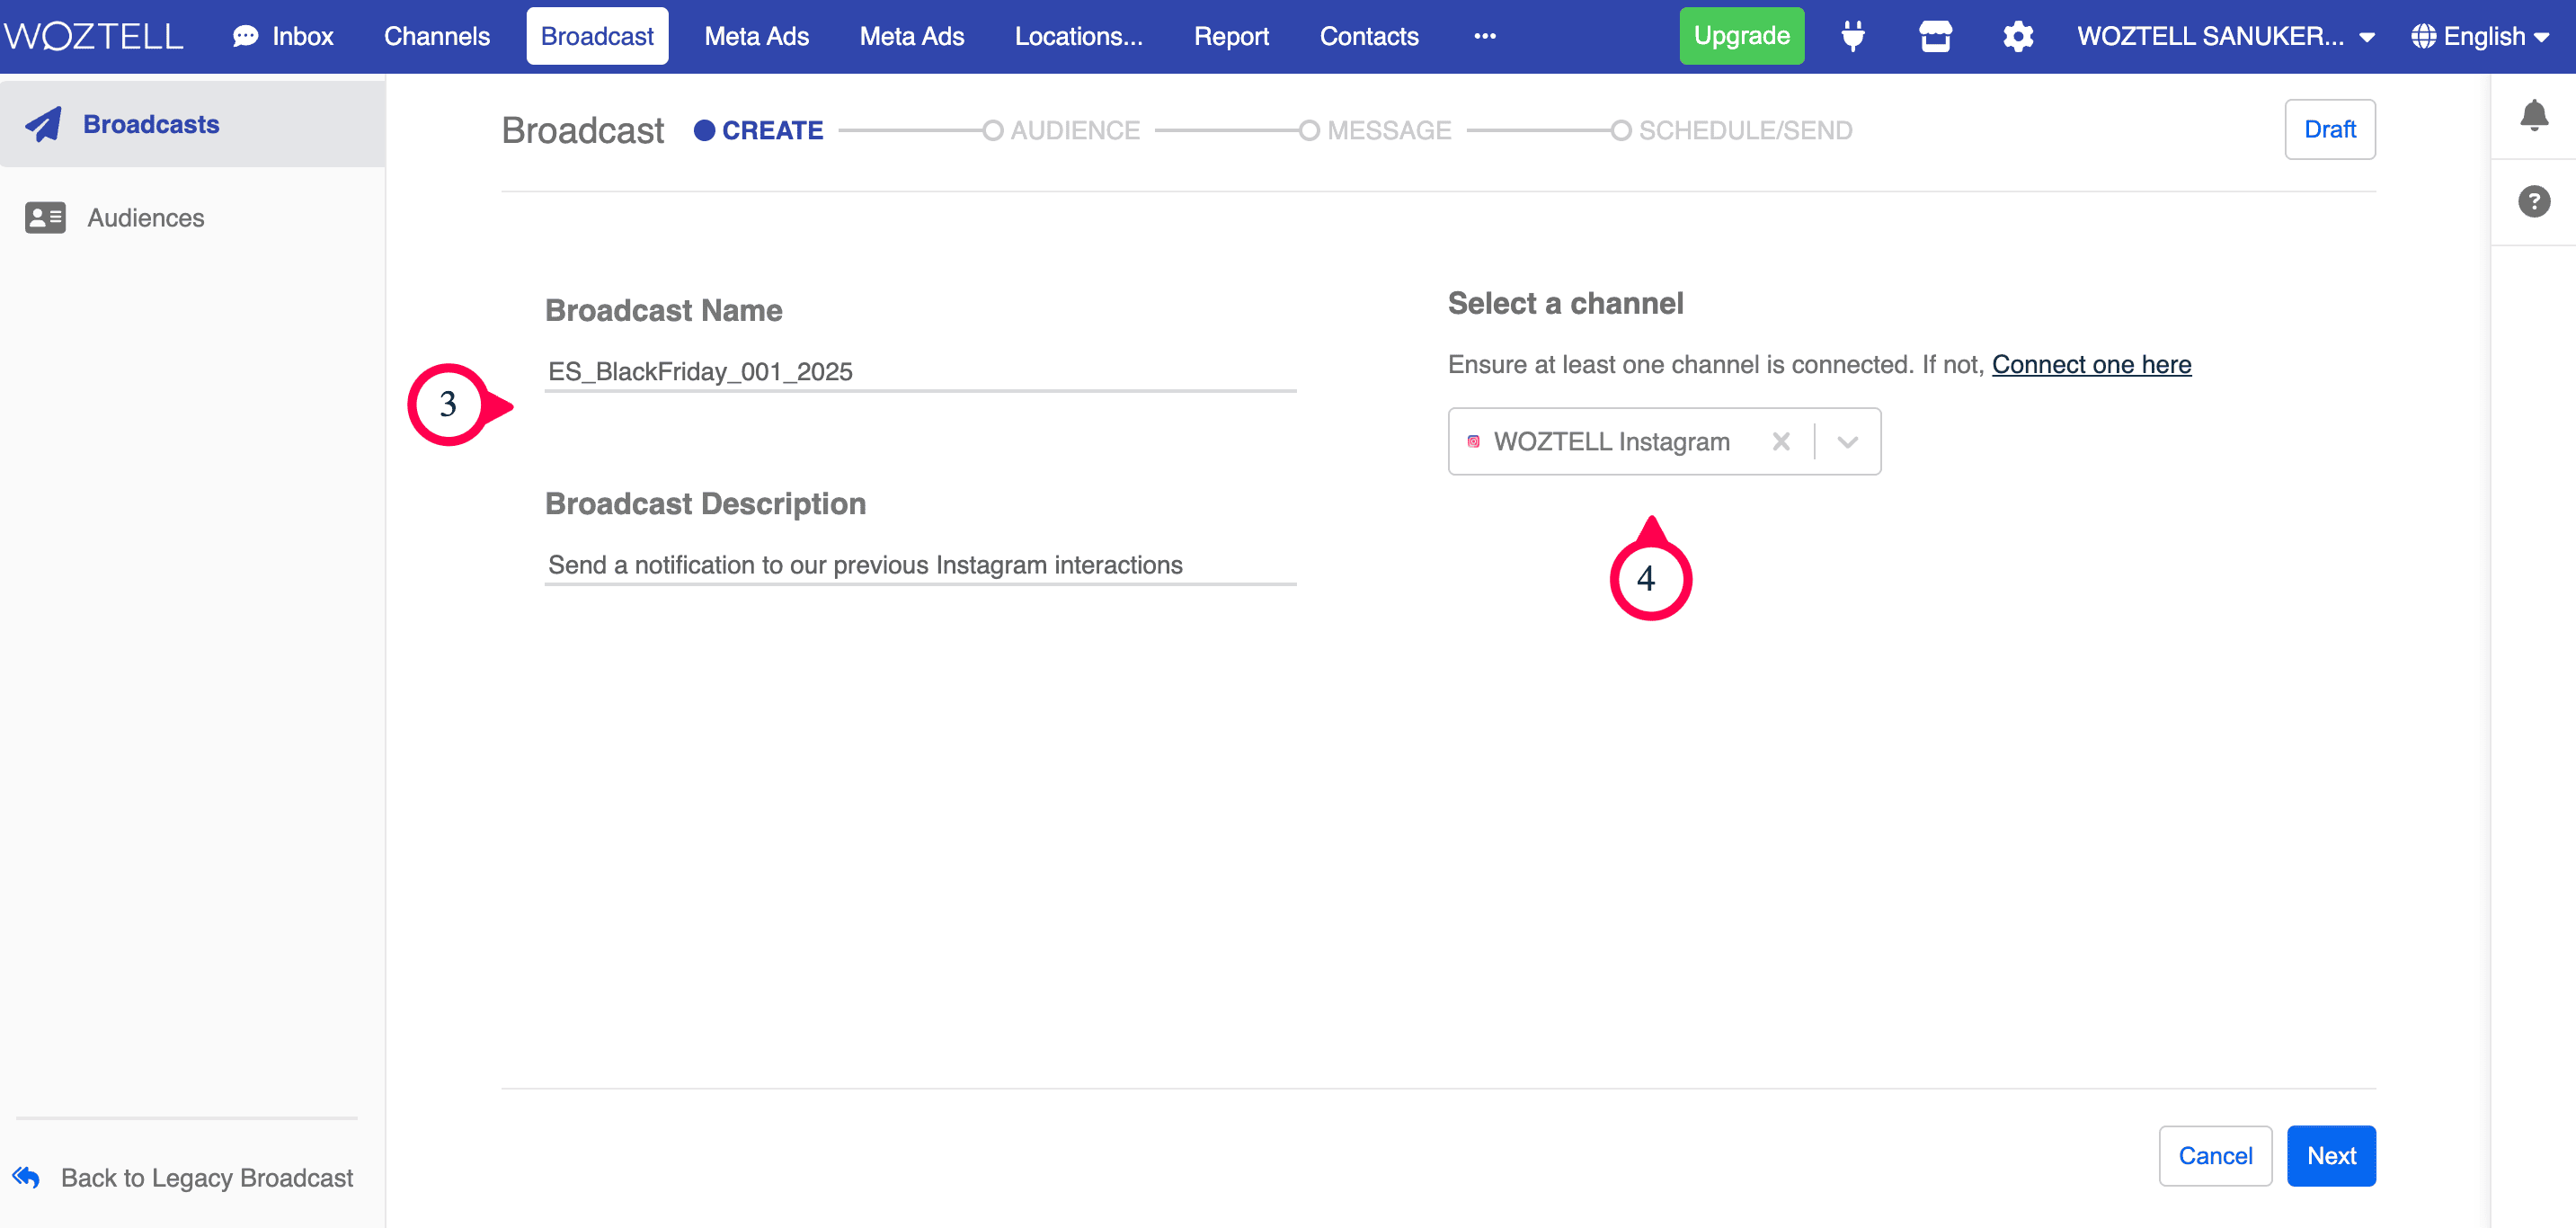This screenshot has height=1228, width=2576.
Task: Clear the WOZTELL Instagram channel selection
Action: (1780, 441)
